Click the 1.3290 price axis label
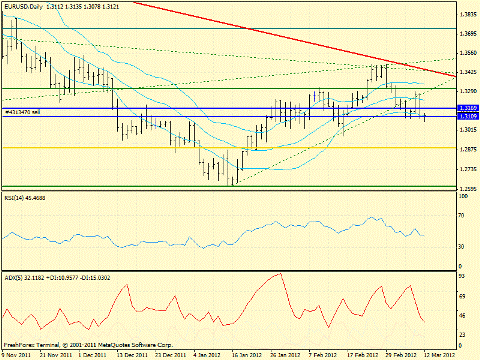This screenshot has height=360, width=480. [x=468, y=91]
